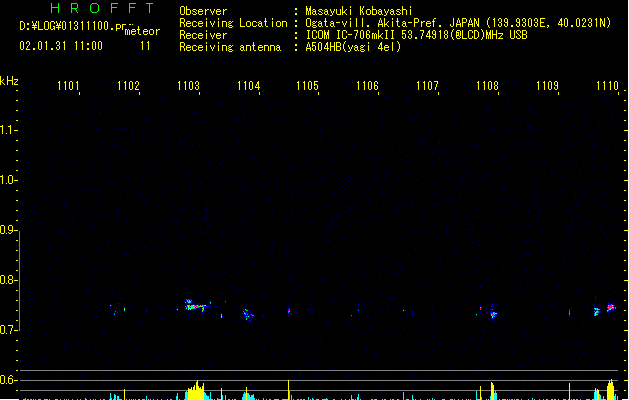This screenshot has width=629, height=400.
Task: Click the word 'meteor' above the count
Action: point(142,31)
